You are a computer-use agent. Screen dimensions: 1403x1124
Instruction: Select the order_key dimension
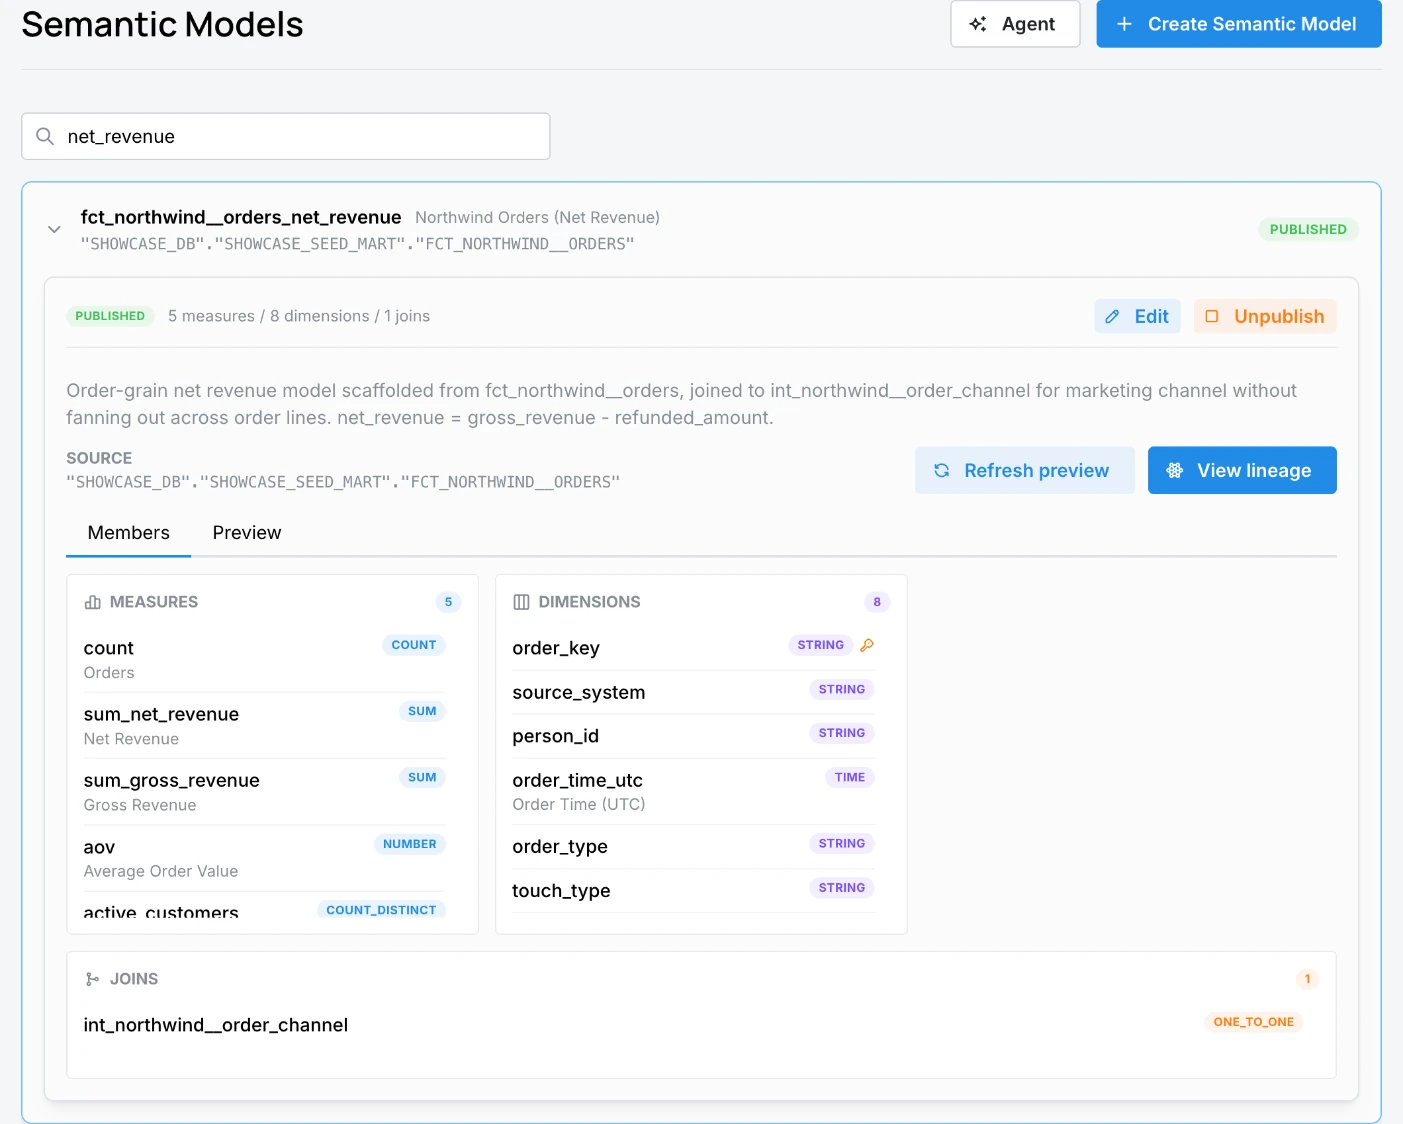tap(693, 647)
